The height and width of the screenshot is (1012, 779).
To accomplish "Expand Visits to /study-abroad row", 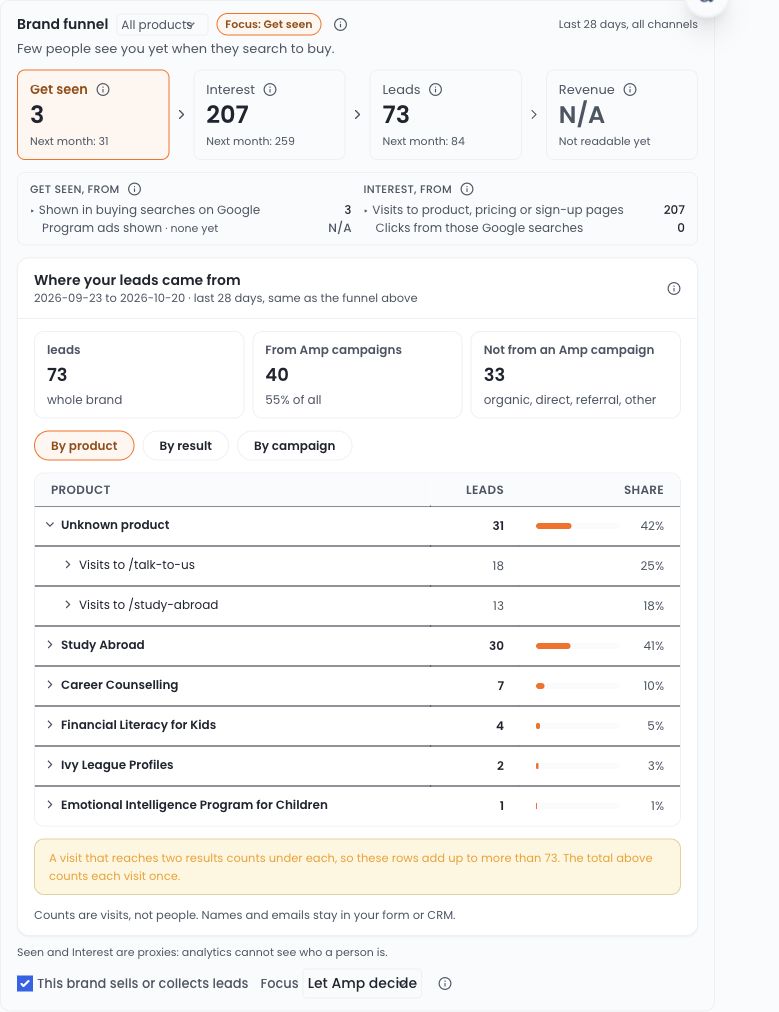I will click(x=68, y=605).
